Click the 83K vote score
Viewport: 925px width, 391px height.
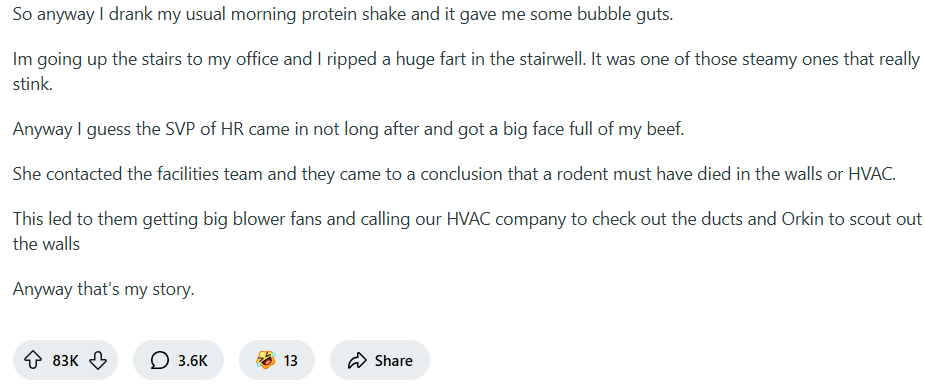point(65,360)
